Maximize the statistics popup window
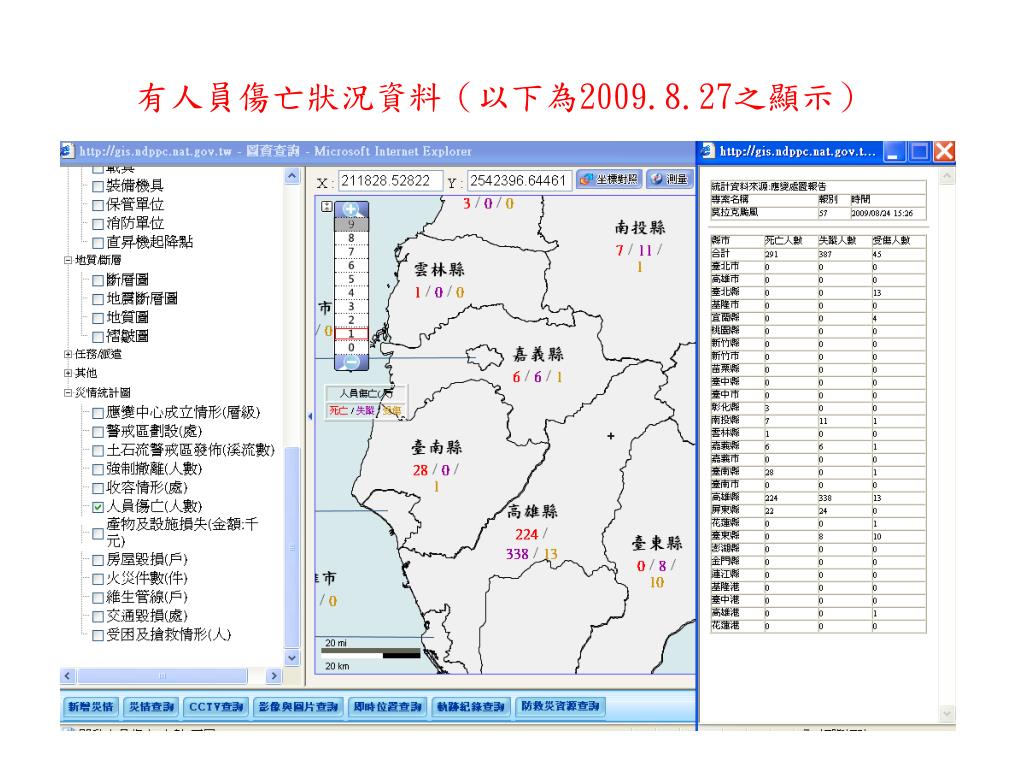 click(920, 152)
